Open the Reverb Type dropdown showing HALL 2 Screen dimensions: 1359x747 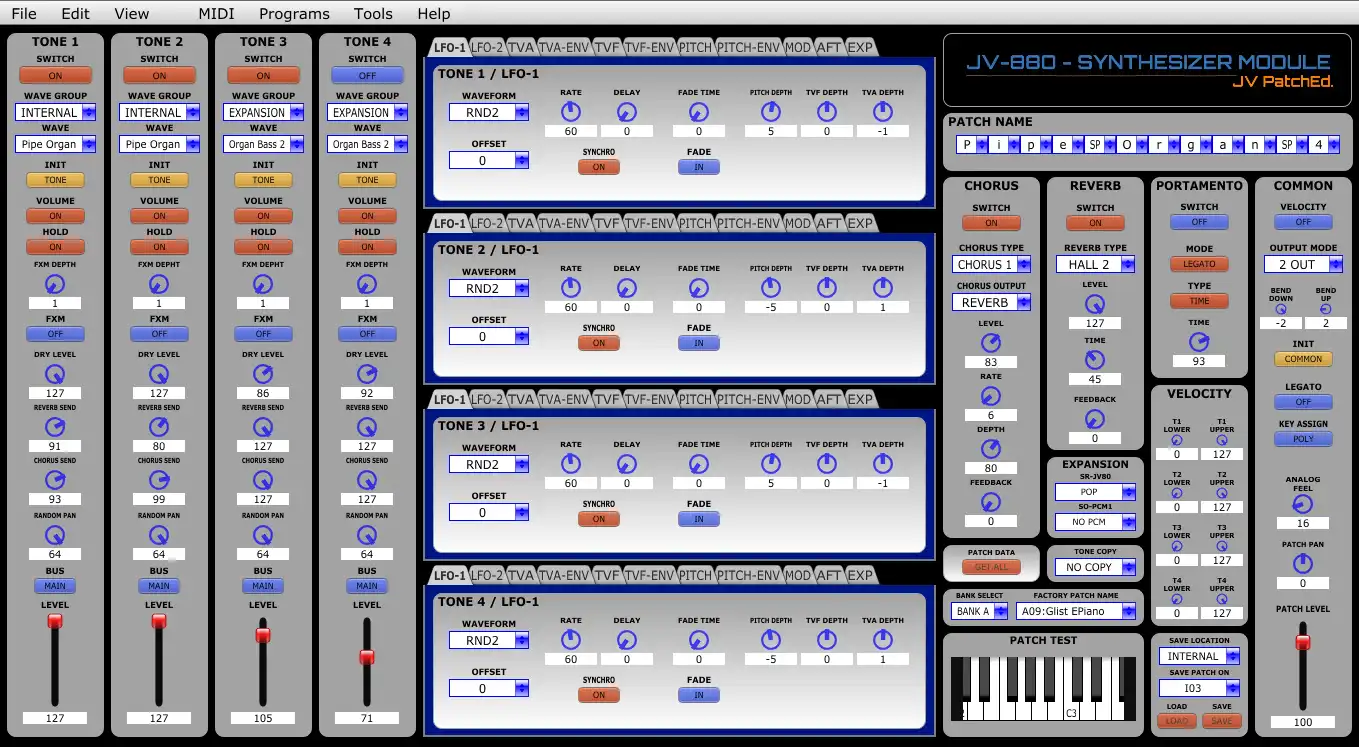click(x=1095, y=264)
